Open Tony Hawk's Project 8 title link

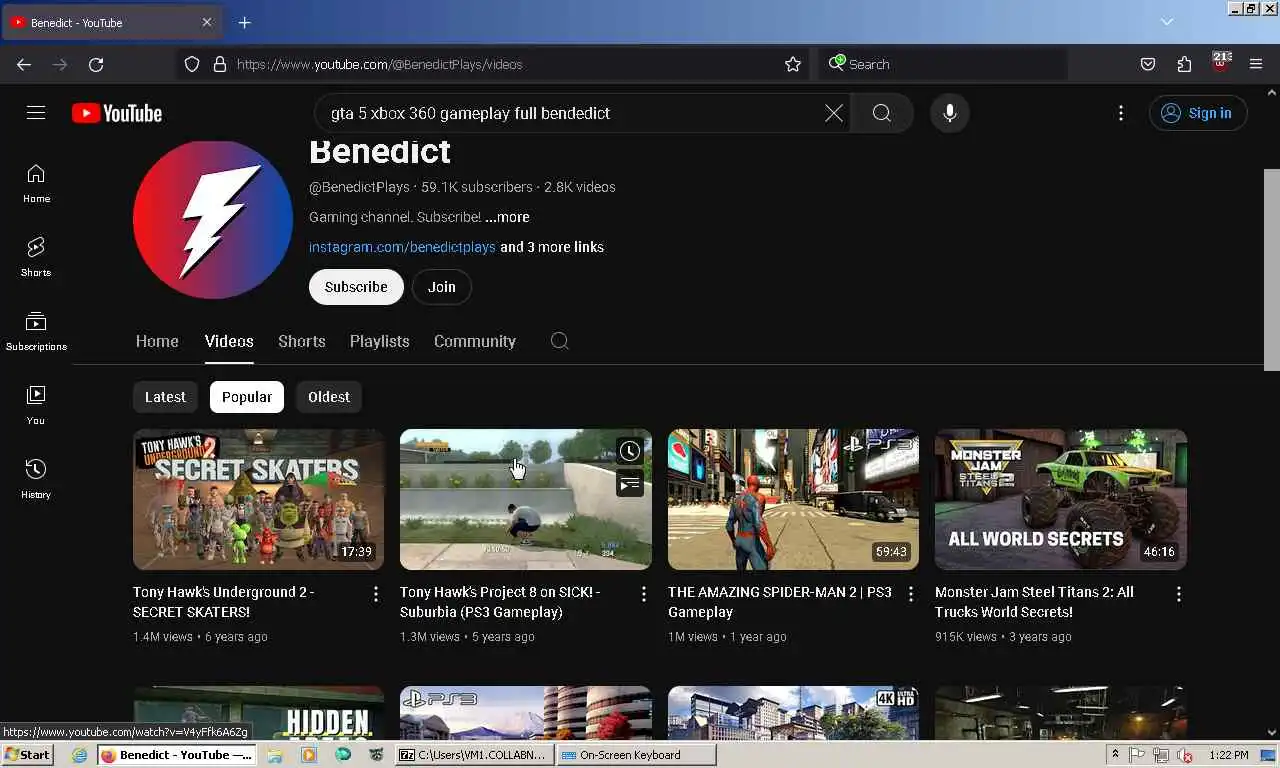coord(500,602)
